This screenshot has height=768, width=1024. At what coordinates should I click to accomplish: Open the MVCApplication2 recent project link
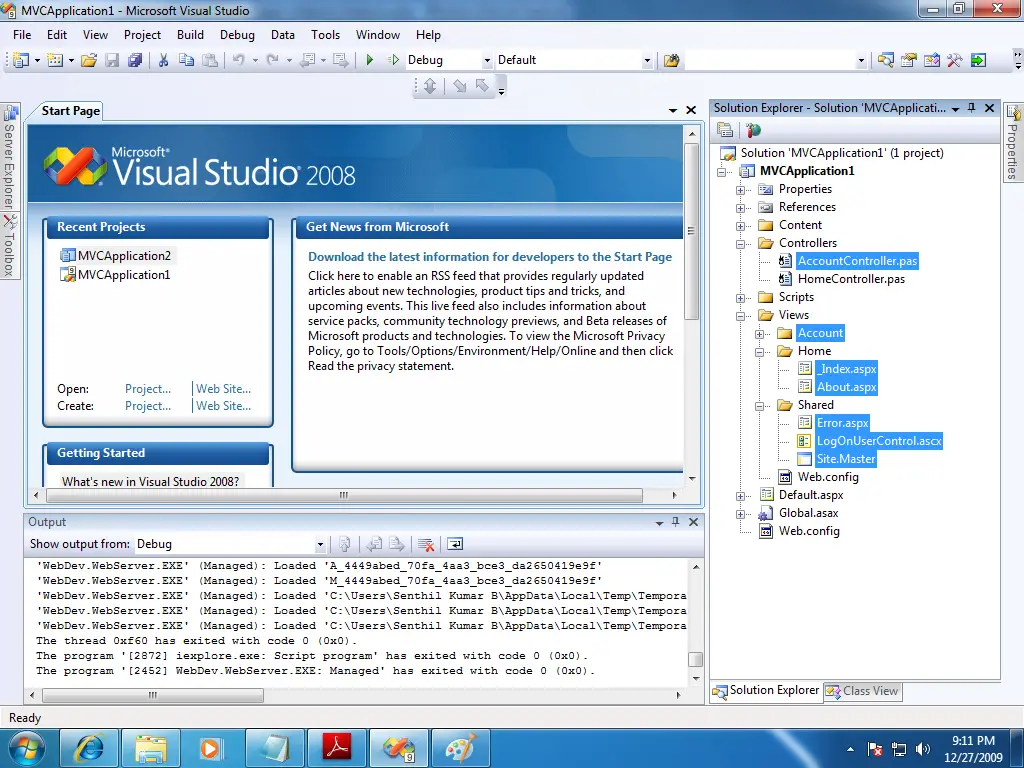[x=124, y=256]
